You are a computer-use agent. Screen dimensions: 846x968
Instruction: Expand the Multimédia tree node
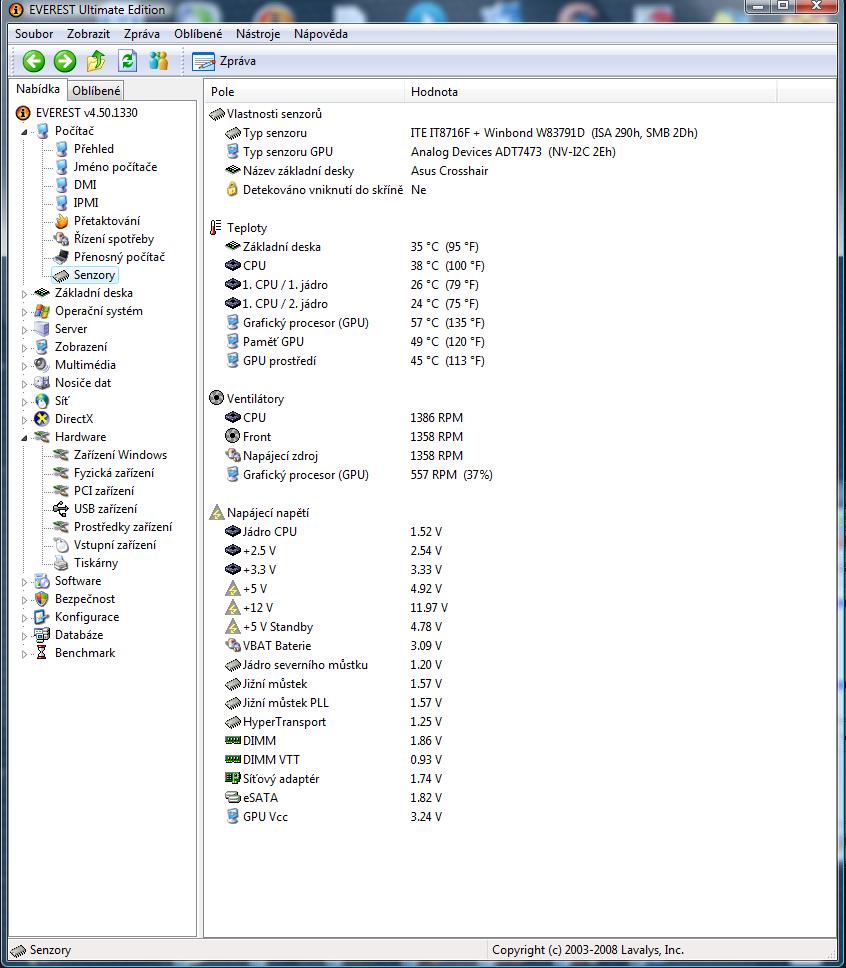coord(25,365)
